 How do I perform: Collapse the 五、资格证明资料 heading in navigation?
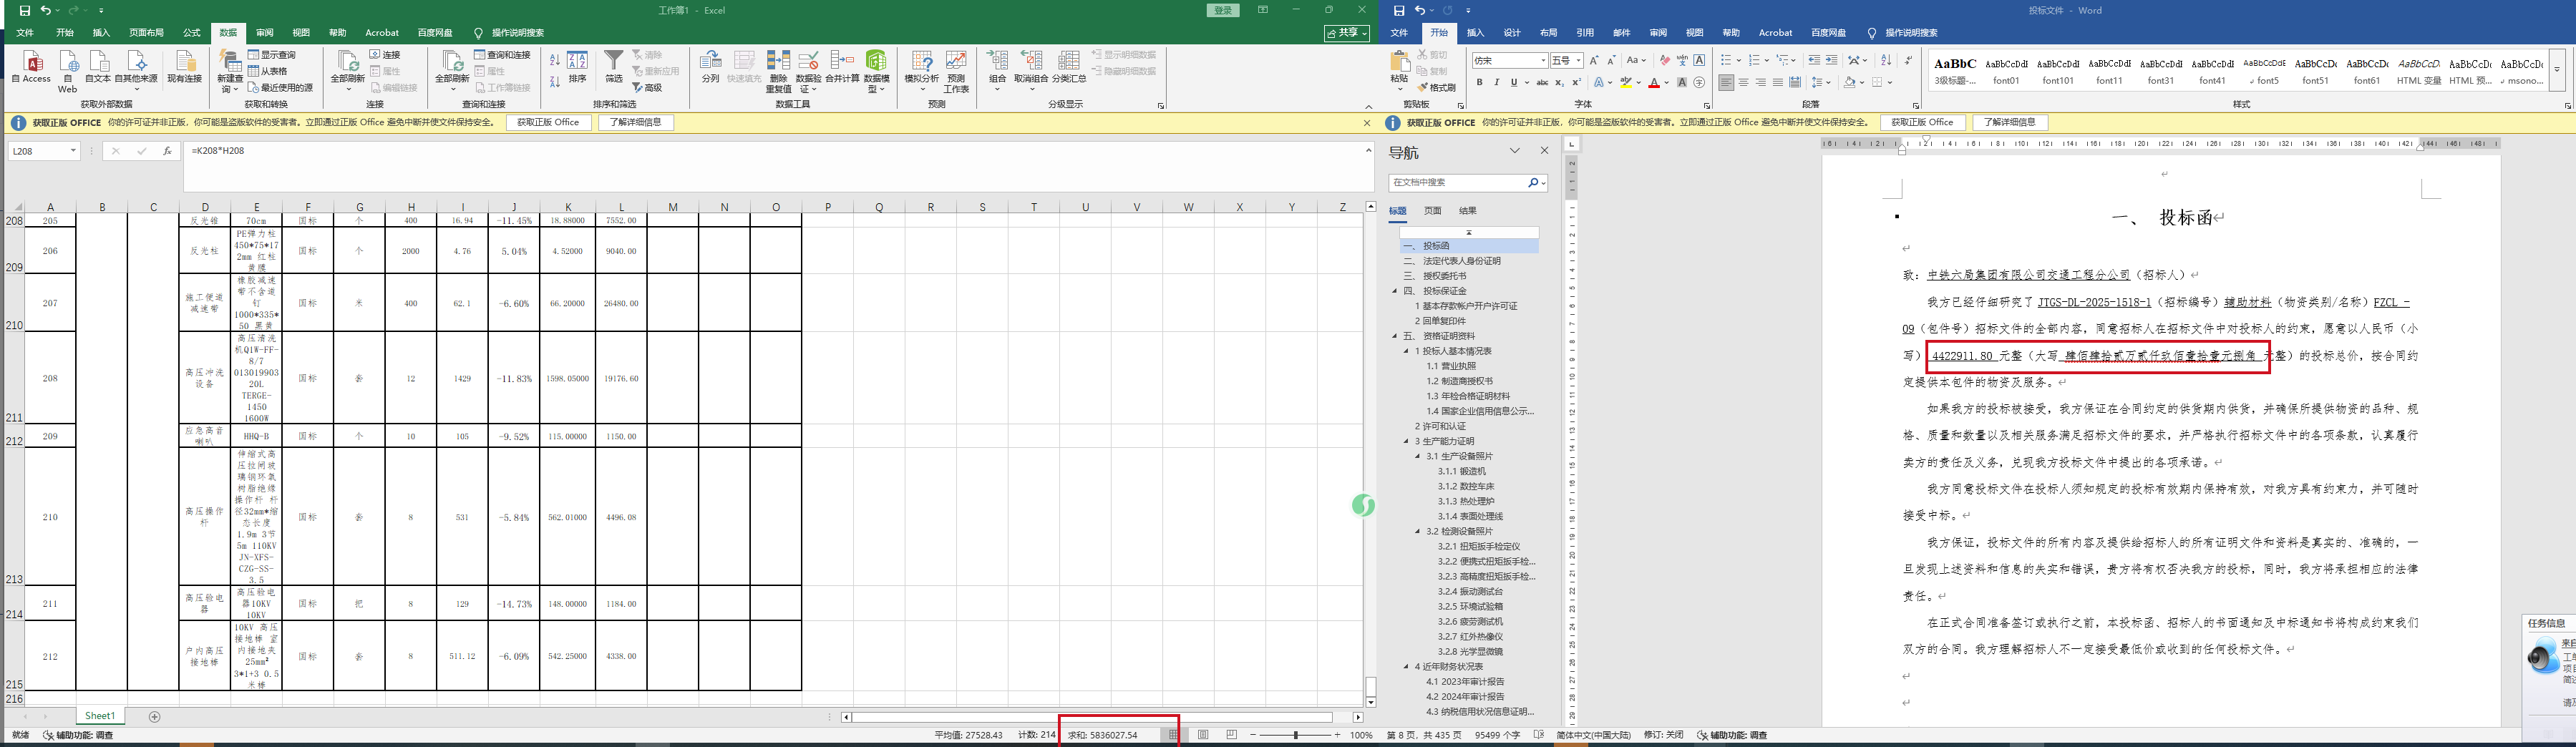click(1395, 336)
